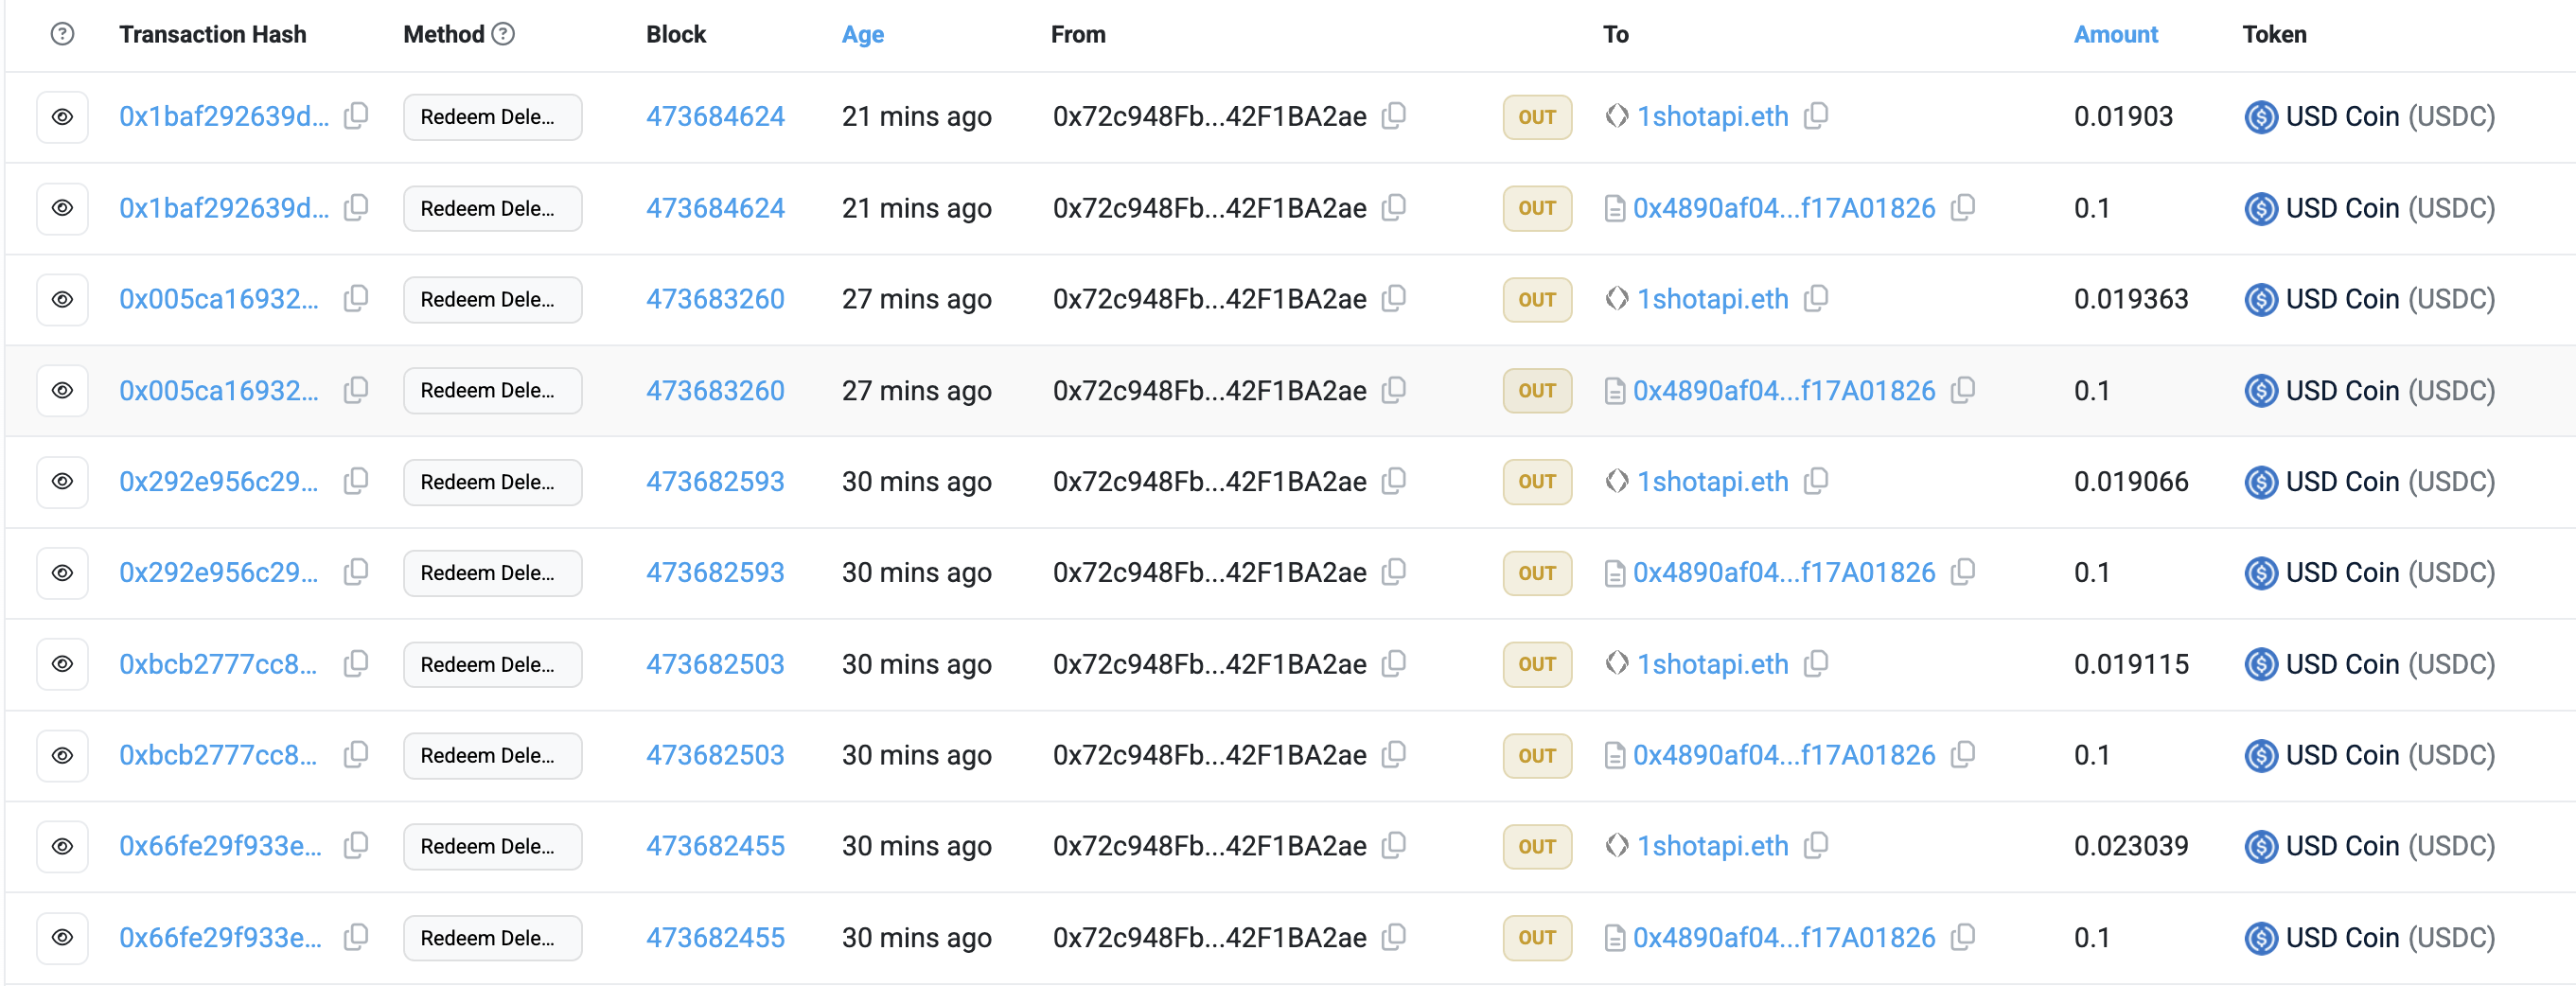Click the eye button for 0x66fe29f933e 0.1 transfer
Screen dimensions: 2576x986
tap(62, 937)
